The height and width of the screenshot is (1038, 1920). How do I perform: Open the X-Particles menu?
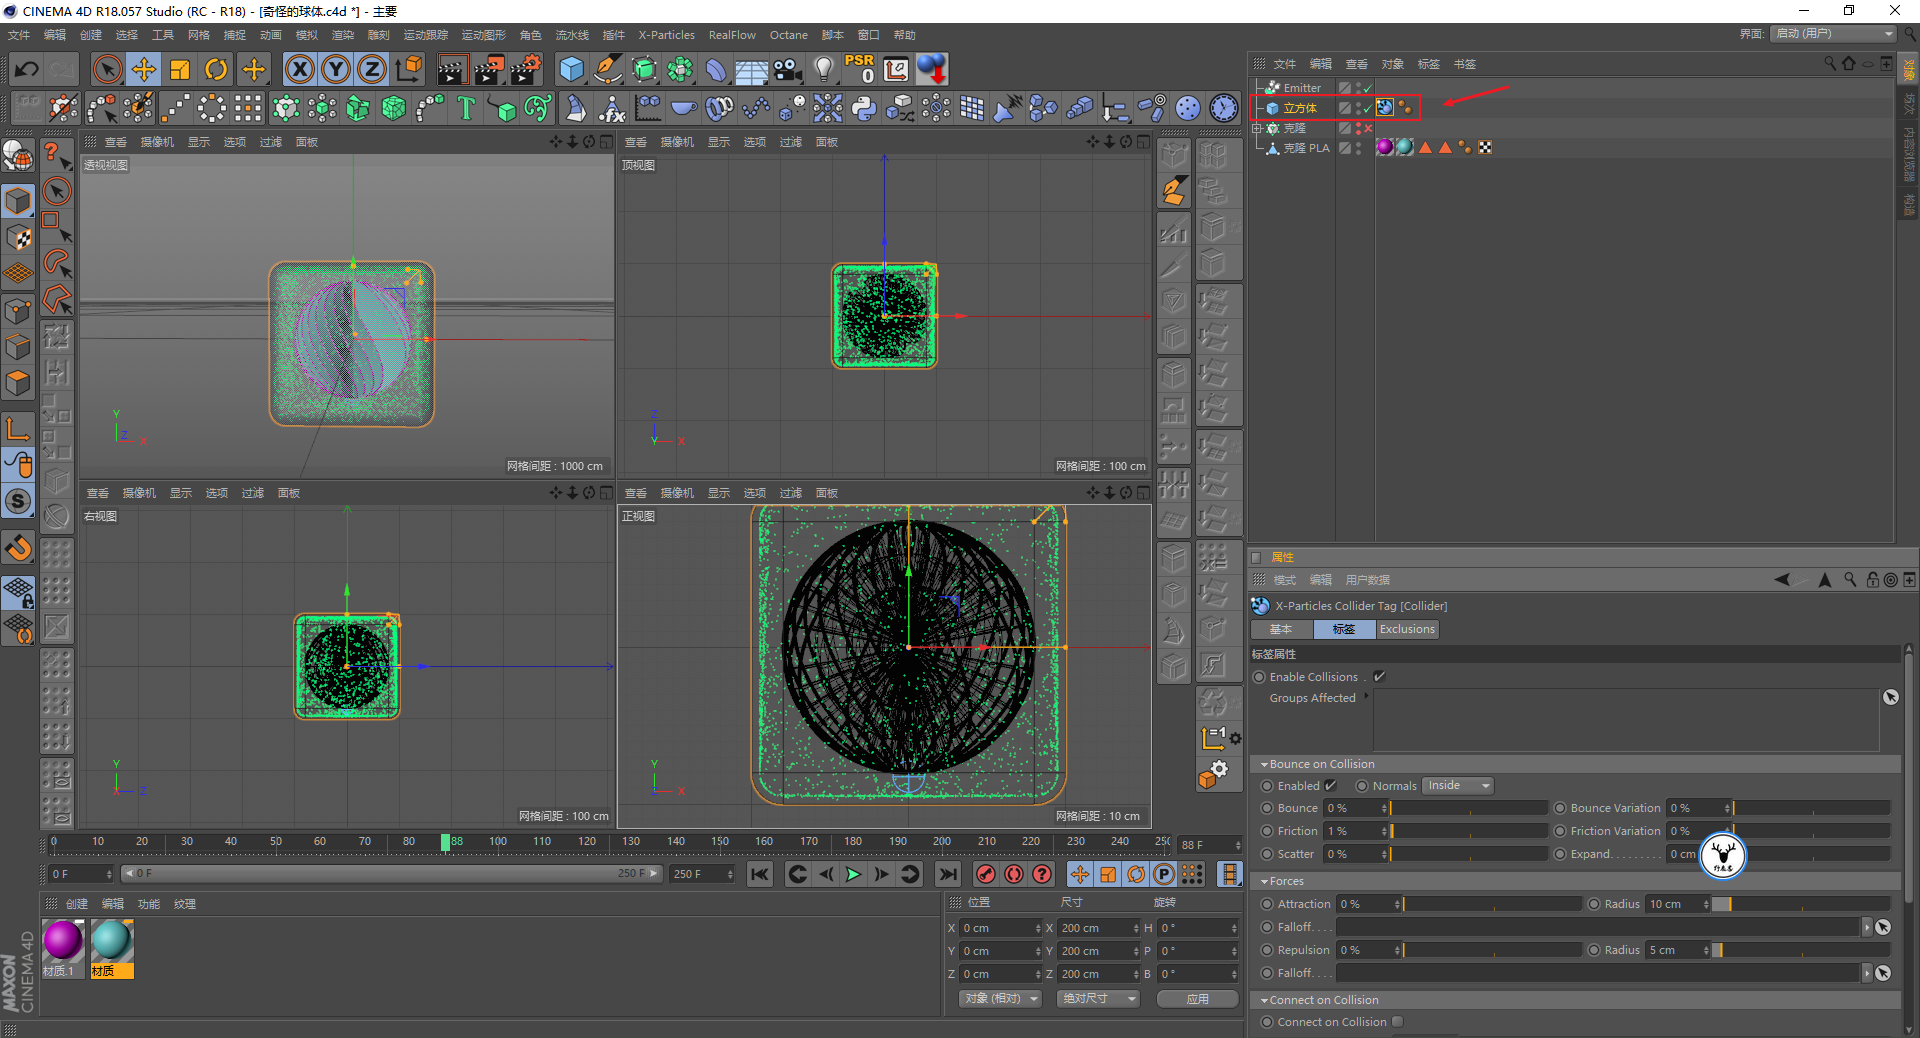(666, 35)
